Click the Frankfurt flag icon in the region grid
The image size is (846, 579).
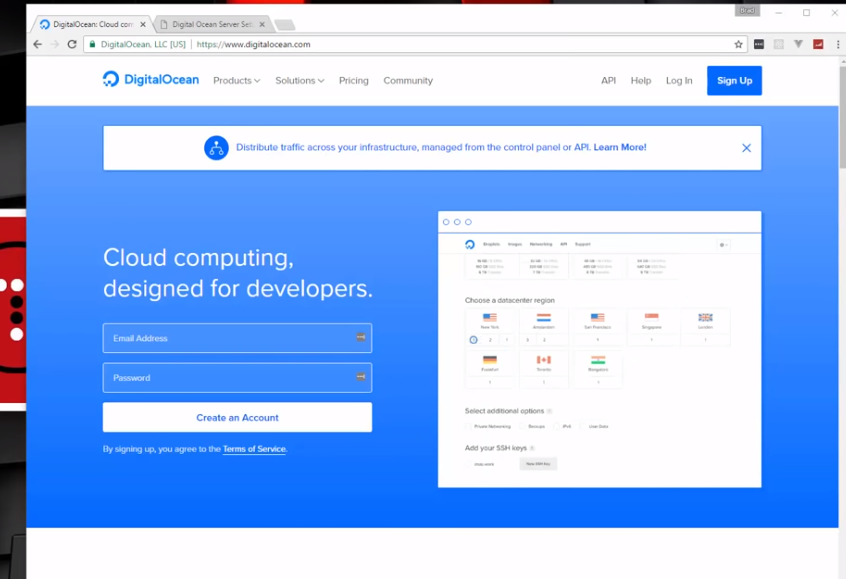point(489,358)
